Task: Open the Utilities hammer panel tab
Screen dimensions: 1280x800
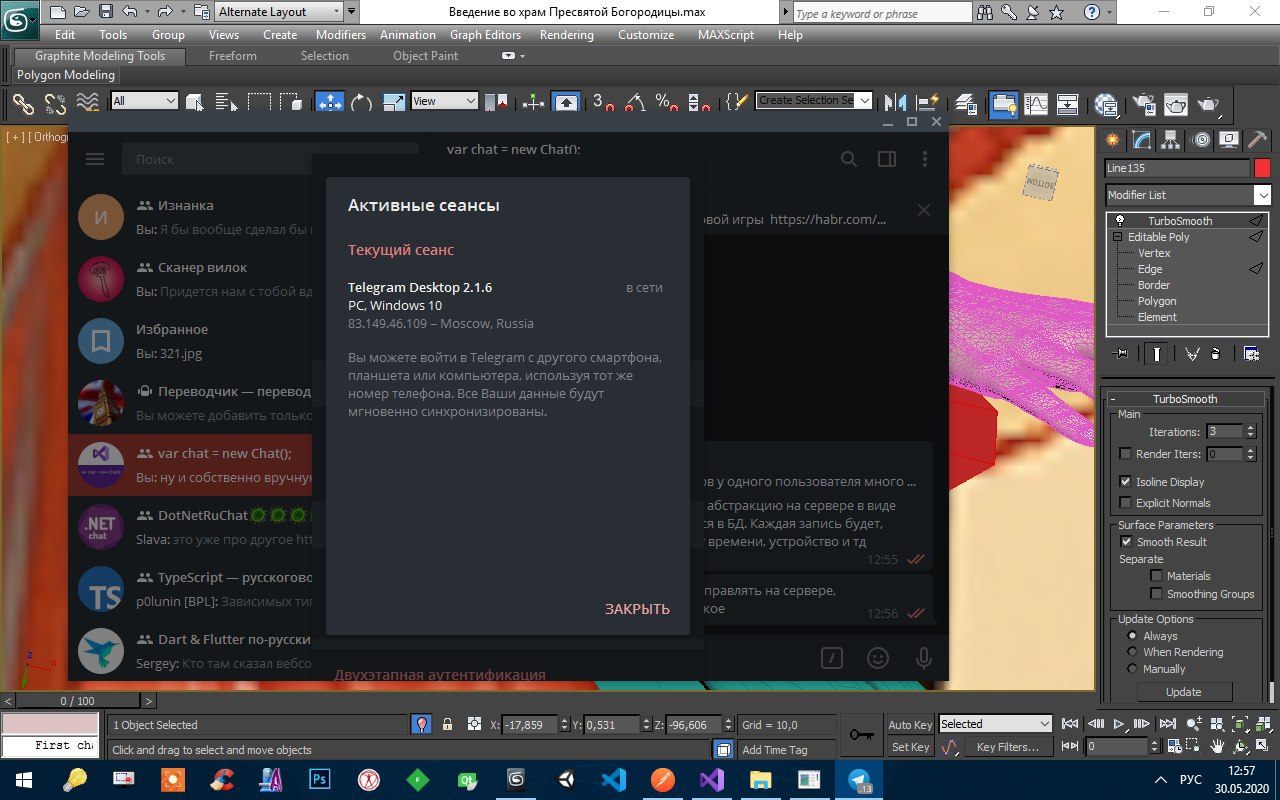Action: [1258, 140]
